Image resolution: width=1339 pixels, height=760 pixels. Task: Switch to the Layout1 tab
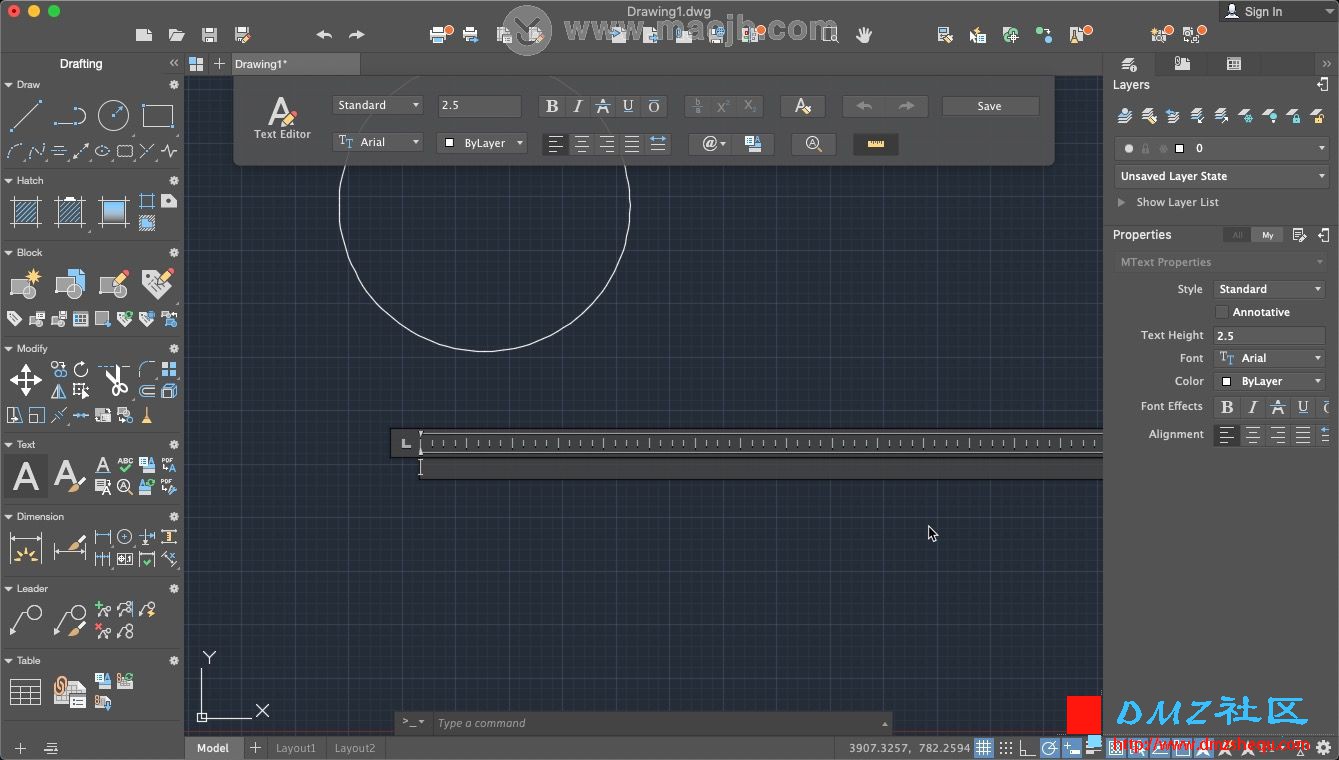[296, 748]
